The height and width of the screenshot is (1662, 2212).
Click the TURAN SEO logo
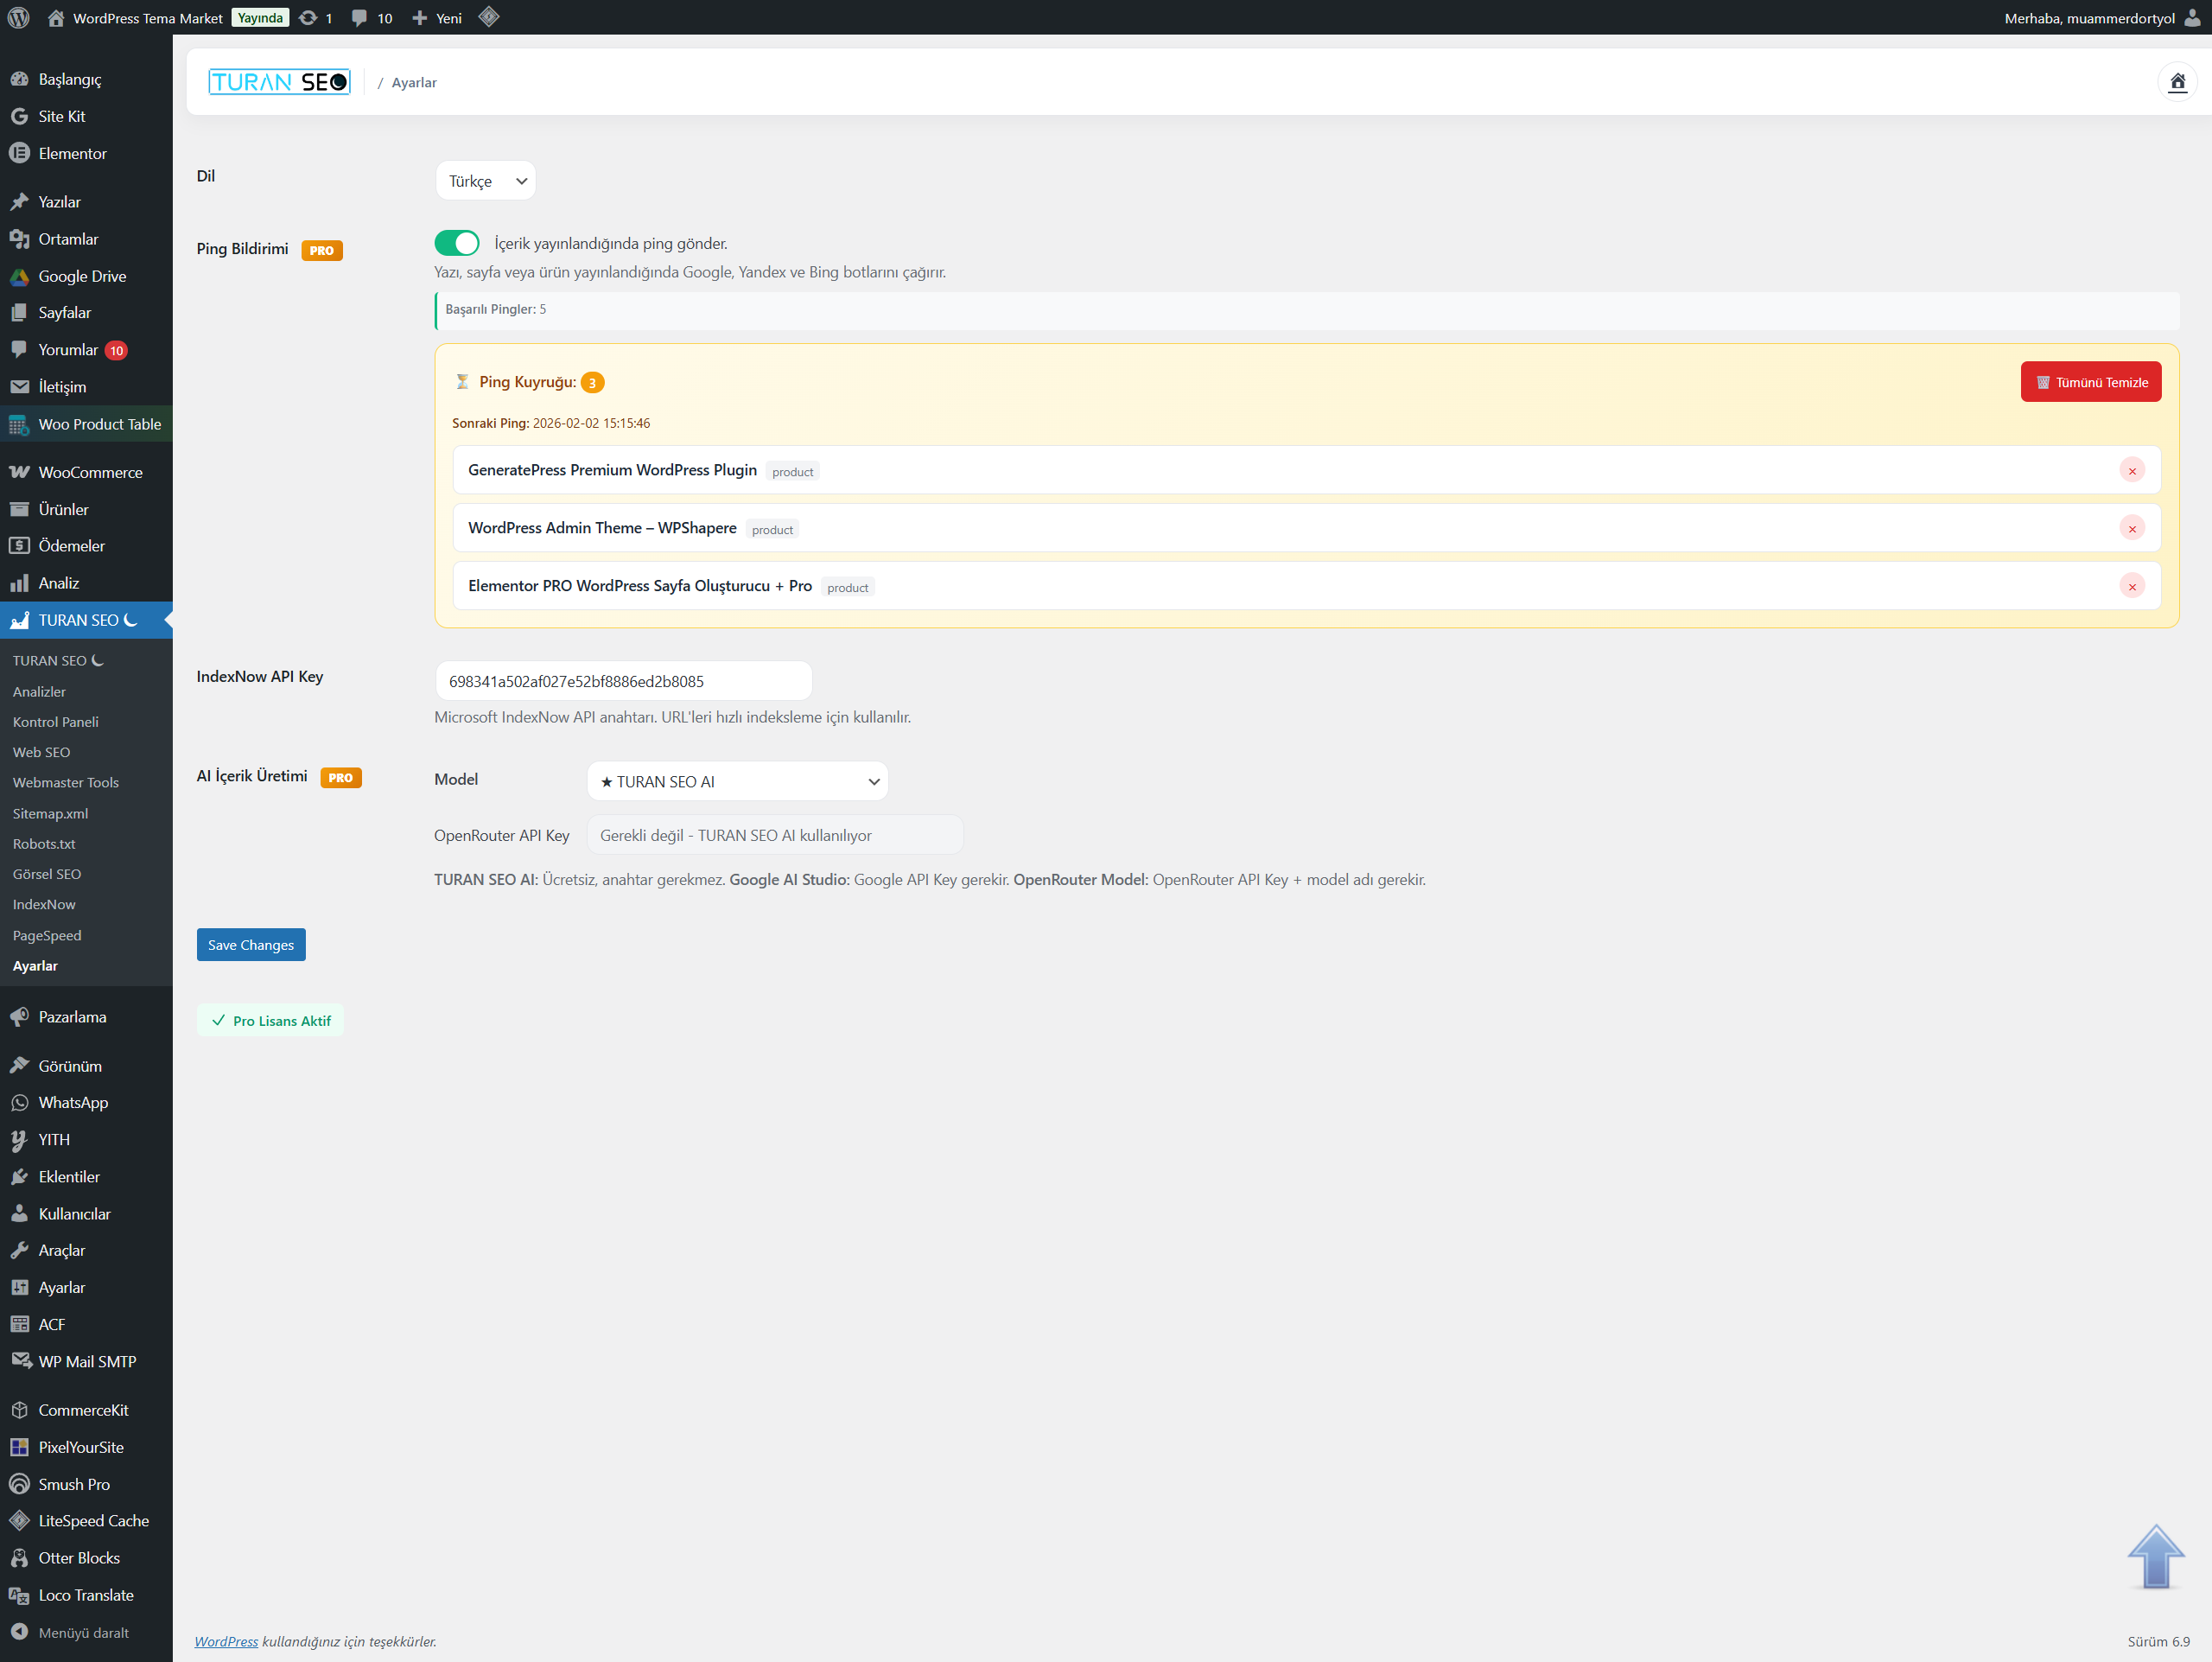tap(279, 82)
